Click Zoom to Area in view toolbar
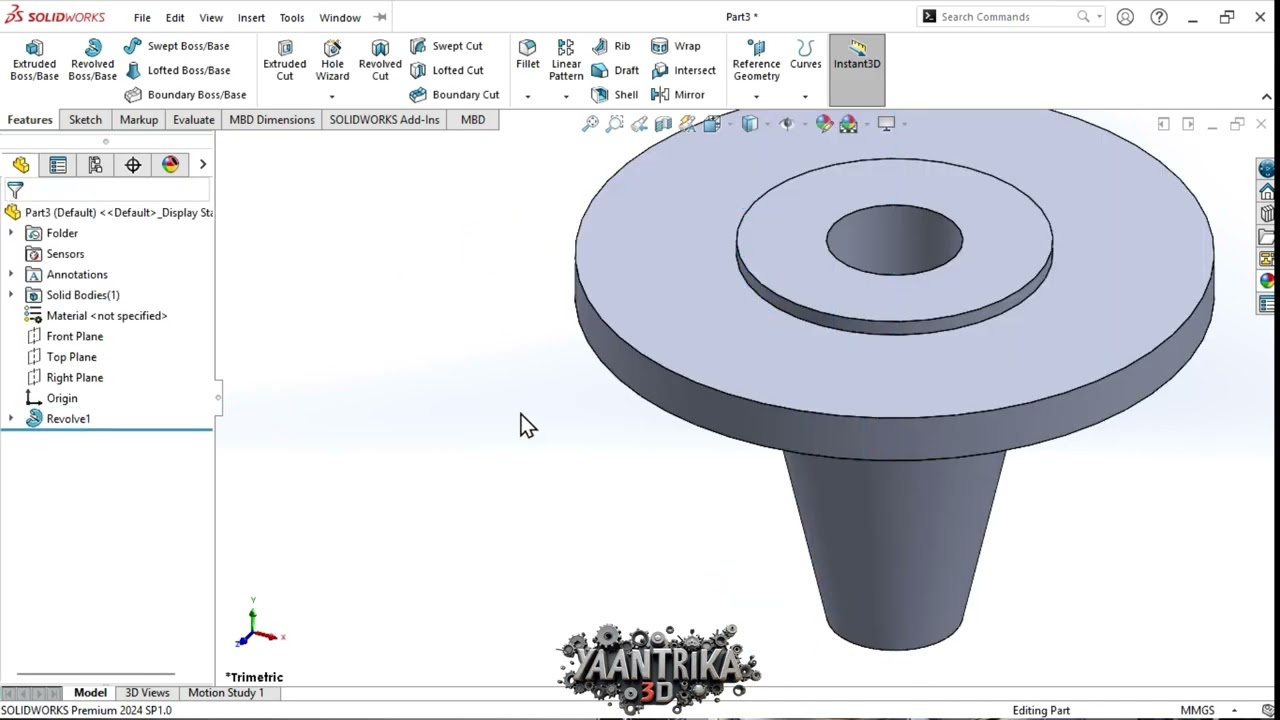This screenshot has width=1280, height=720. pos(615,124)
